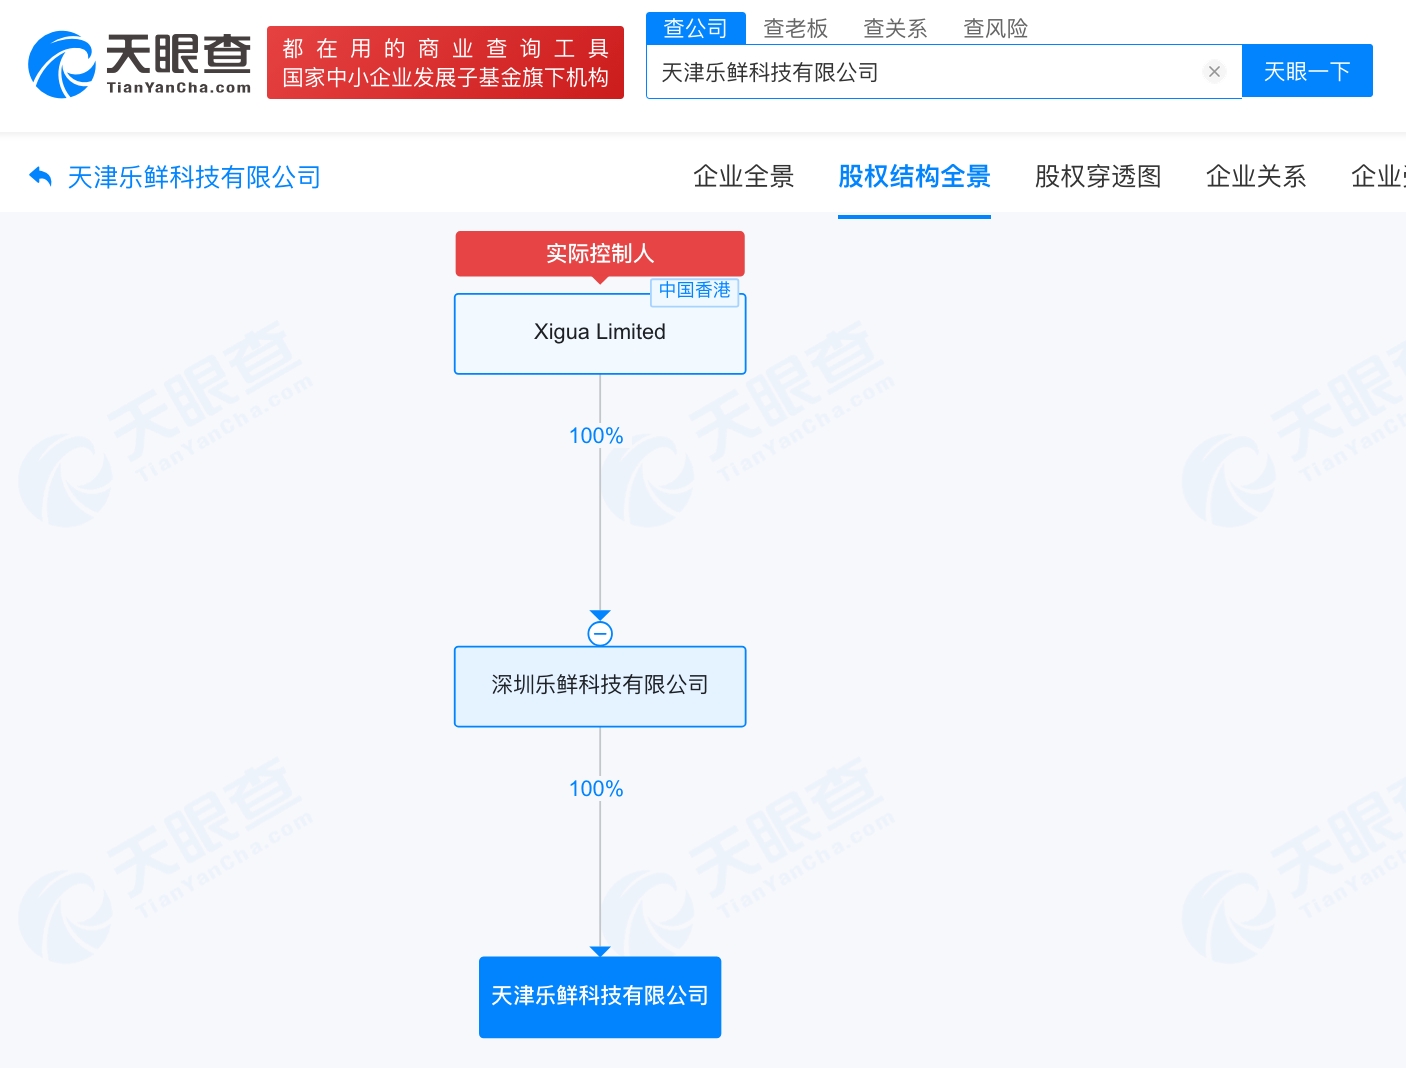The width and height of the screenshot is (1406, 1068).
Task: Open the 查关系 tab
Action: (x=895, y=27)
